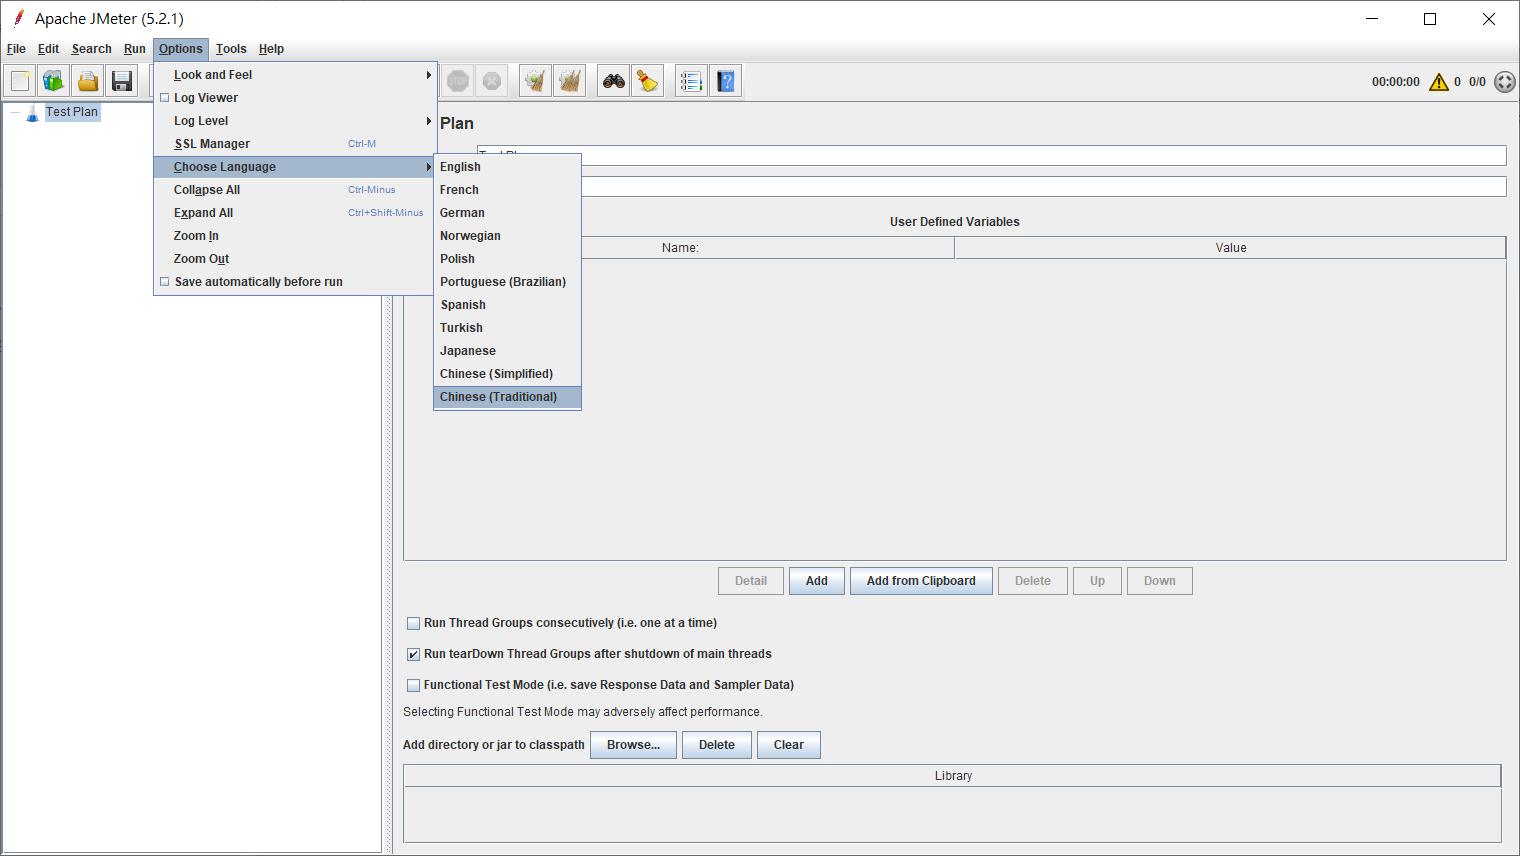This screenshot has width=1520, height=856.
Task: Select Portuguese (Brazilian) language
Action: point(507,282)
